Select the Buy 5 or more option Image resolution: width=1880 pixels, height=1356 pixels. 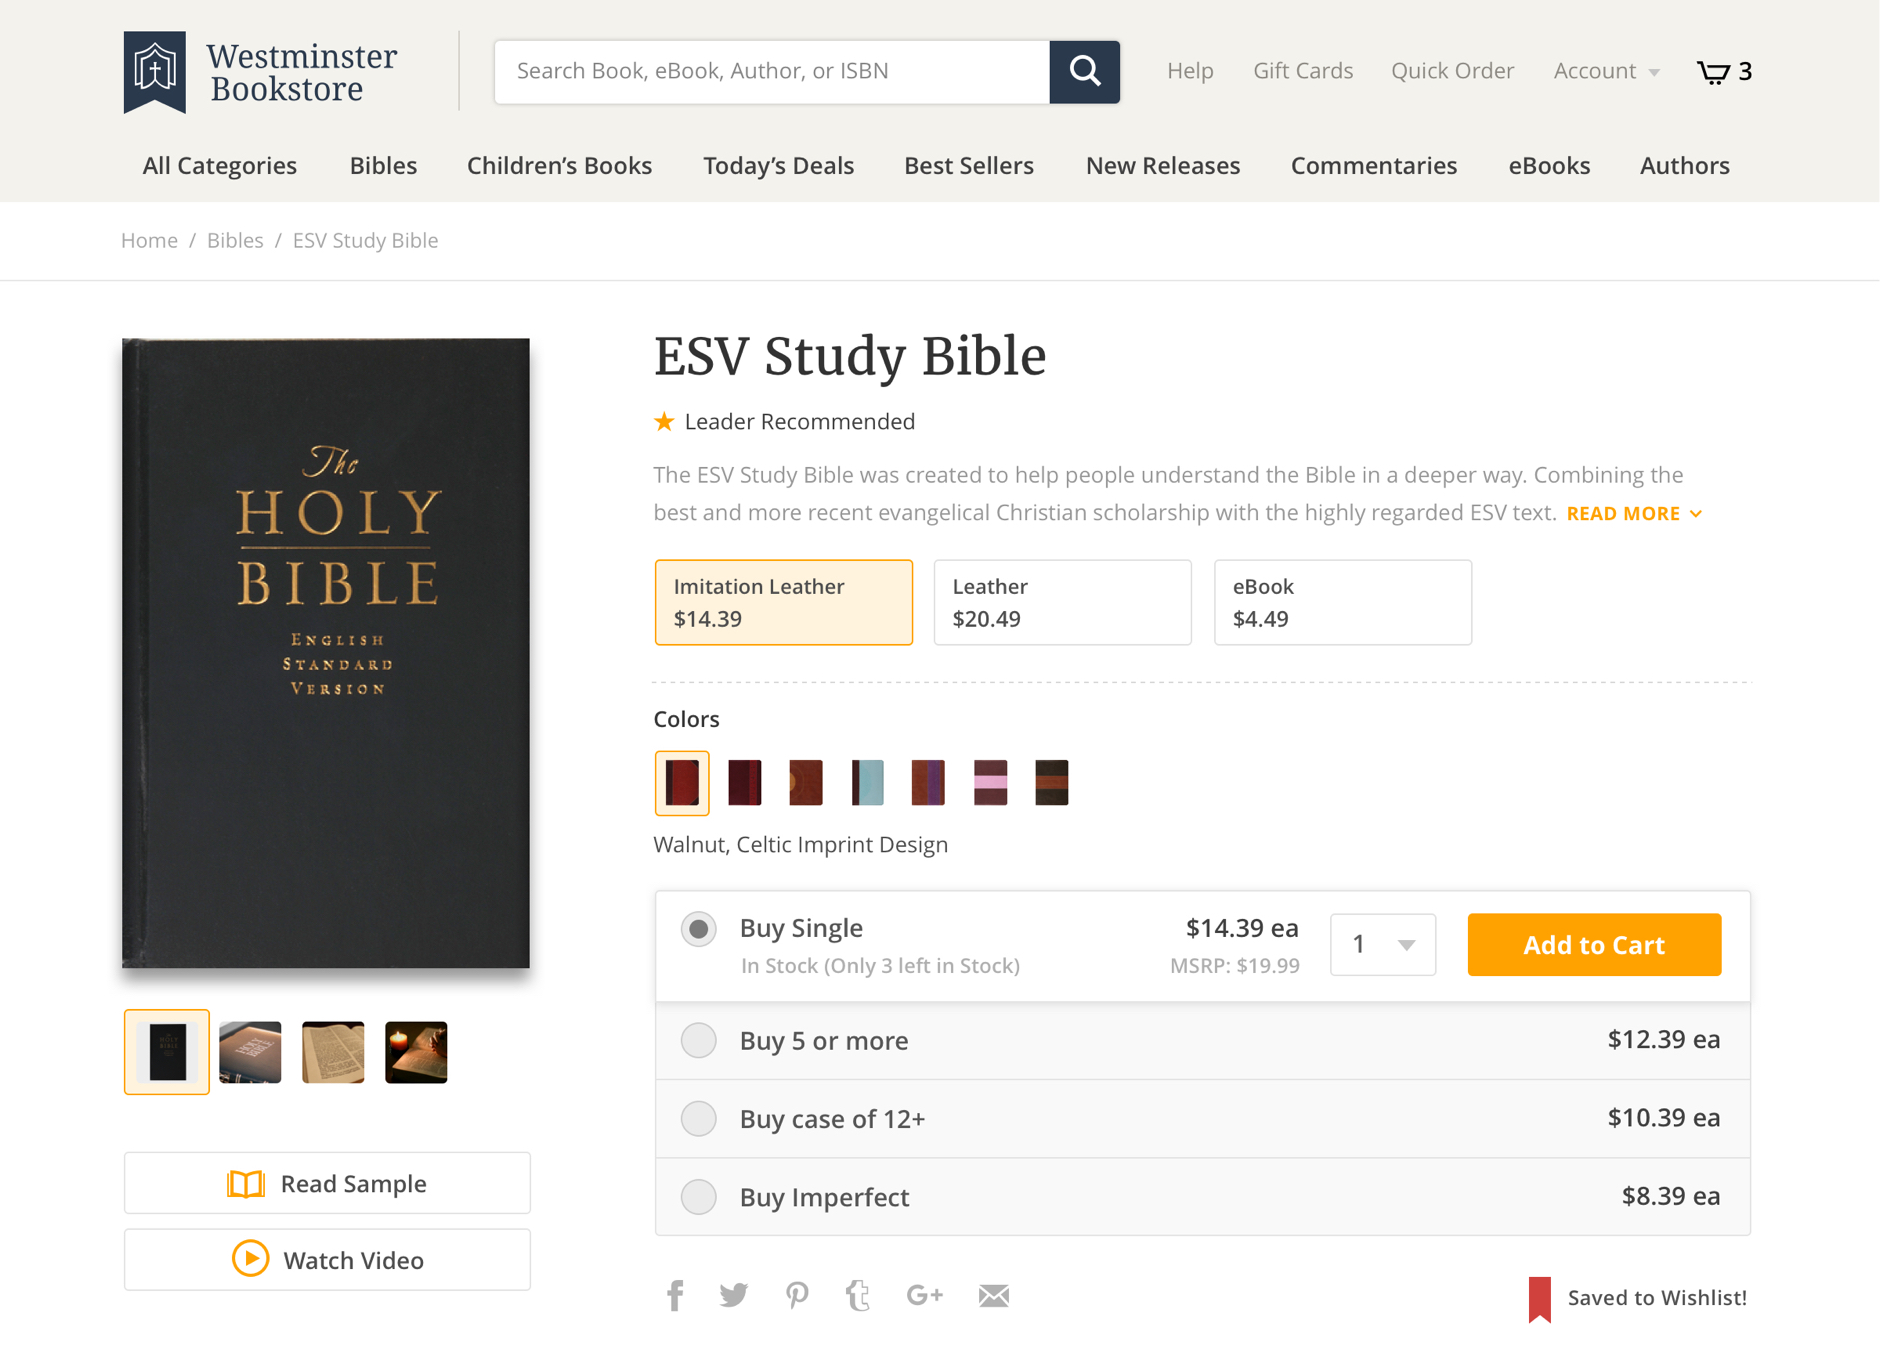click(x=699, y=1040)
